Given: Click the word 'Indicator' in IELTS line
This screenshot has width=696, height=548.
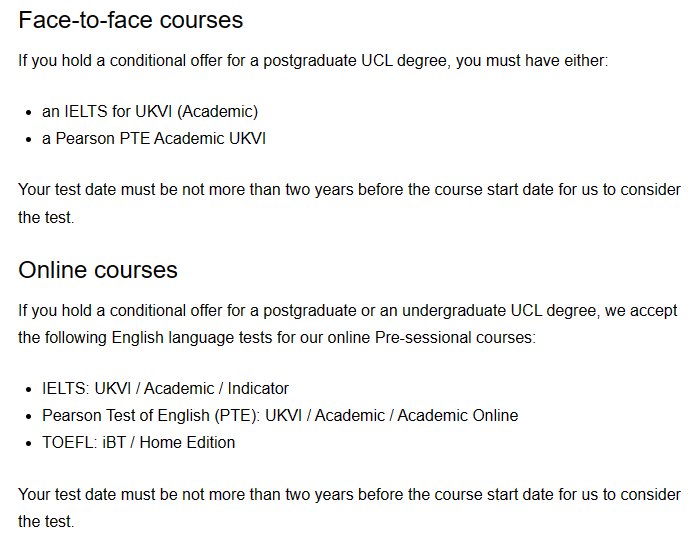Looking at the screenshot, I should click(258, 388).
